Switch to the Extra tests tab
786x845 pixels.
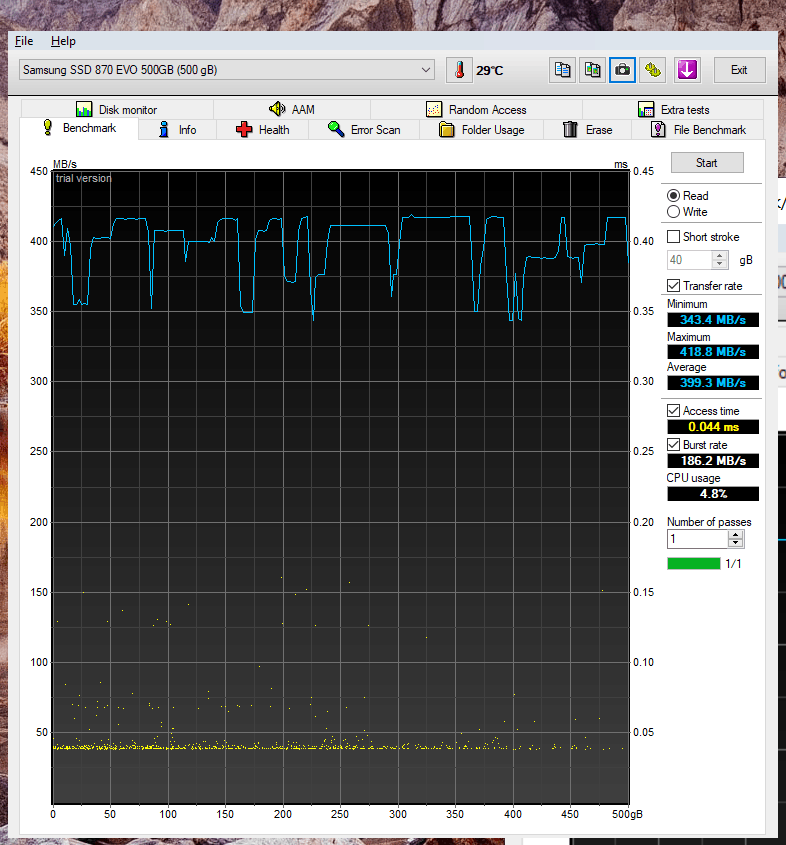[x=673, y=109]
